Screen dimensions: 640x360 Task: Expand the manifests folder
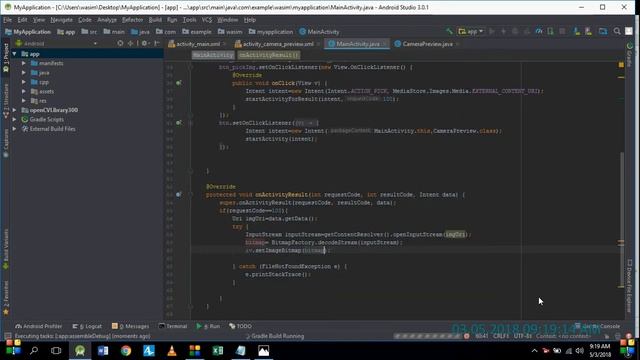click(24, 63)
